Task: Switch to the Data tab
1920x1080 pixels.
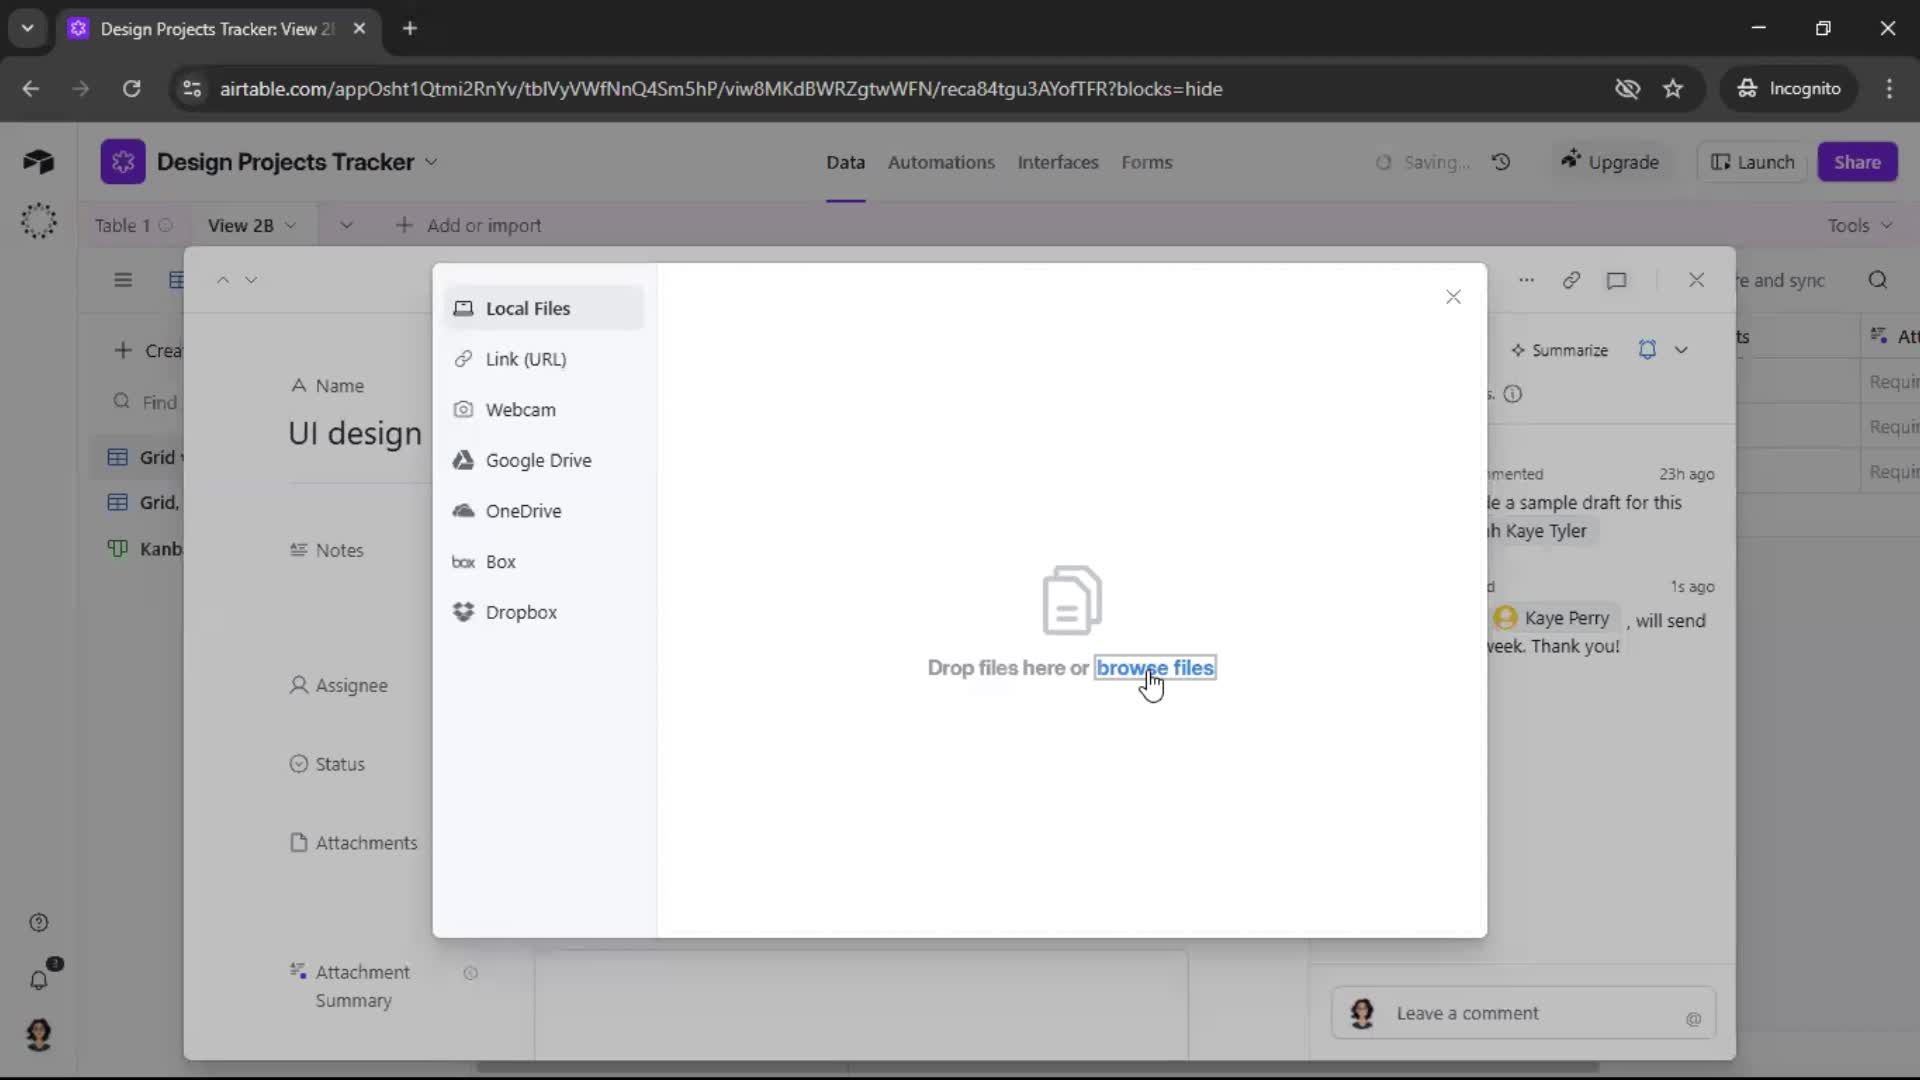Action: click(x=845, y=162)
